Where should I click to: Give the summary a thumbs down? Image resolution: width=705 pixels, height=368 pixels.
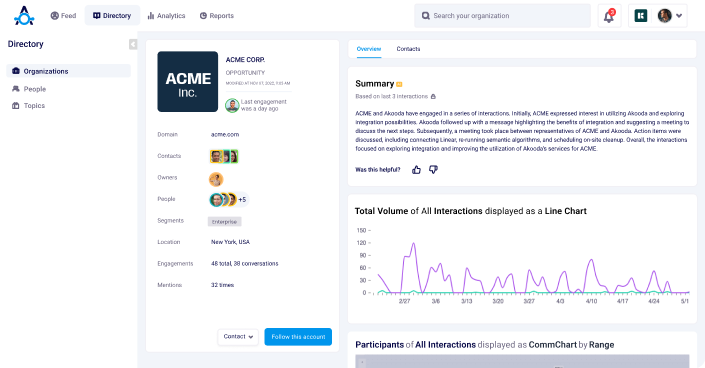[433, 170]
